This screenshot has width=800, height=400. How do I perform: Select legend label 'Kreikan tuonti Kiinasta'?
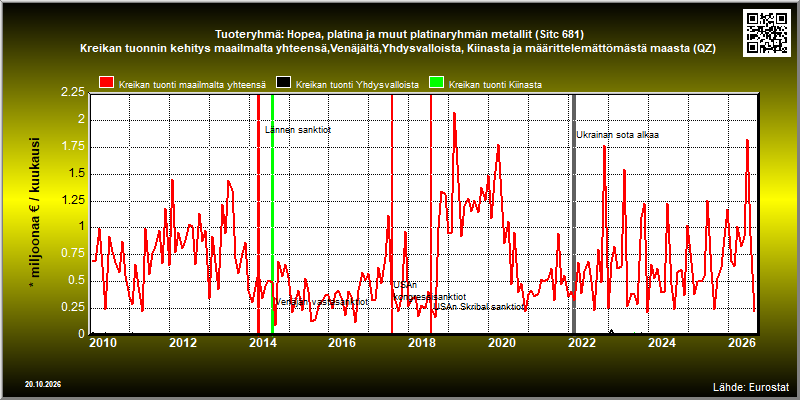point(495,85)
